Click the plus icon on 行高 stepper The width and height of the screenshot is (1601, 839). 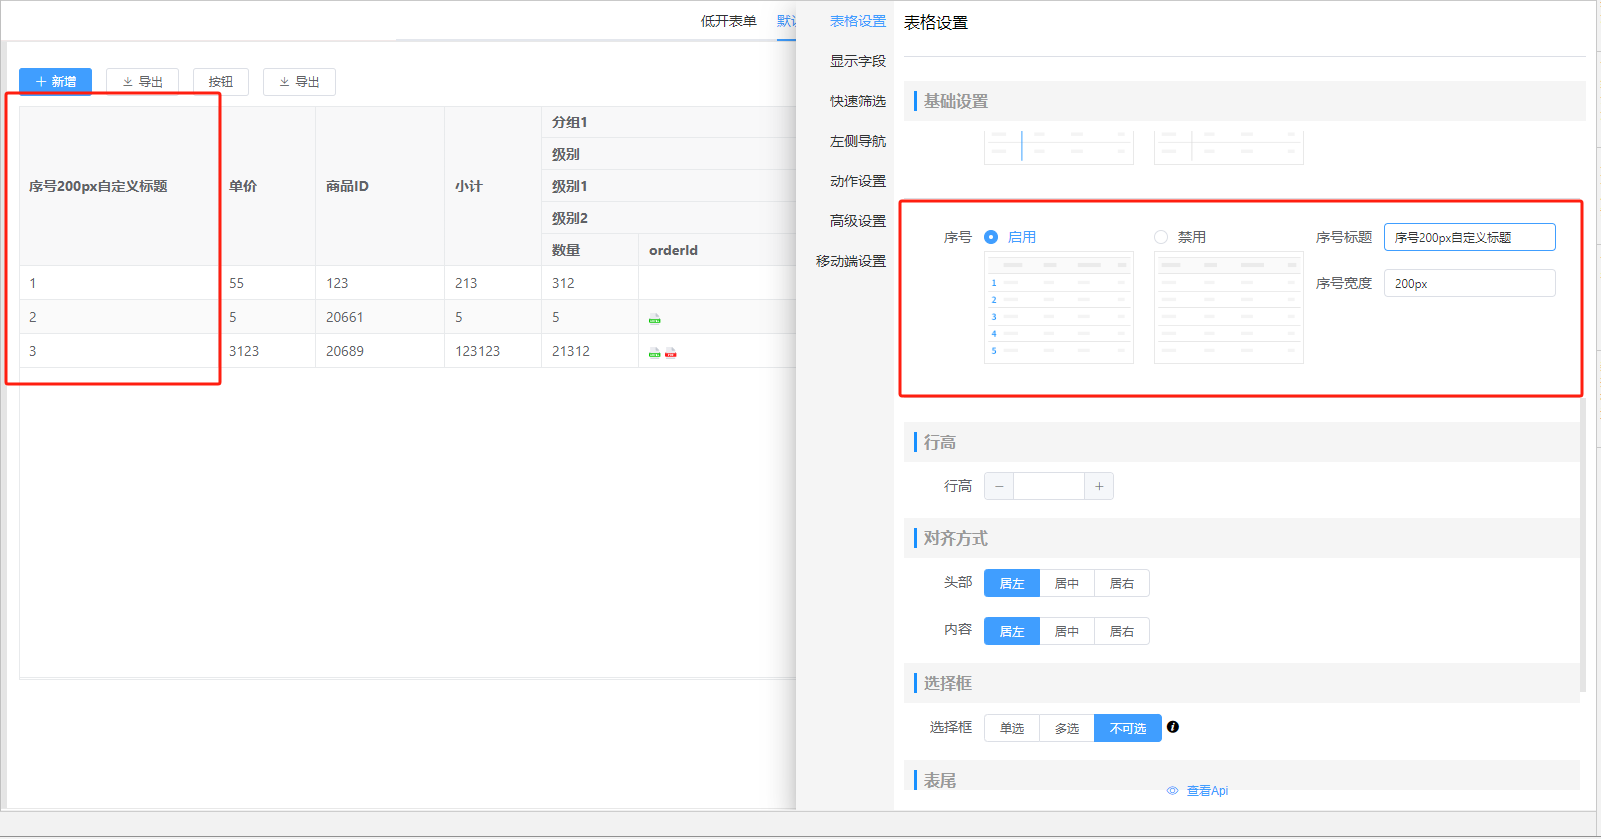[1099, 487]
